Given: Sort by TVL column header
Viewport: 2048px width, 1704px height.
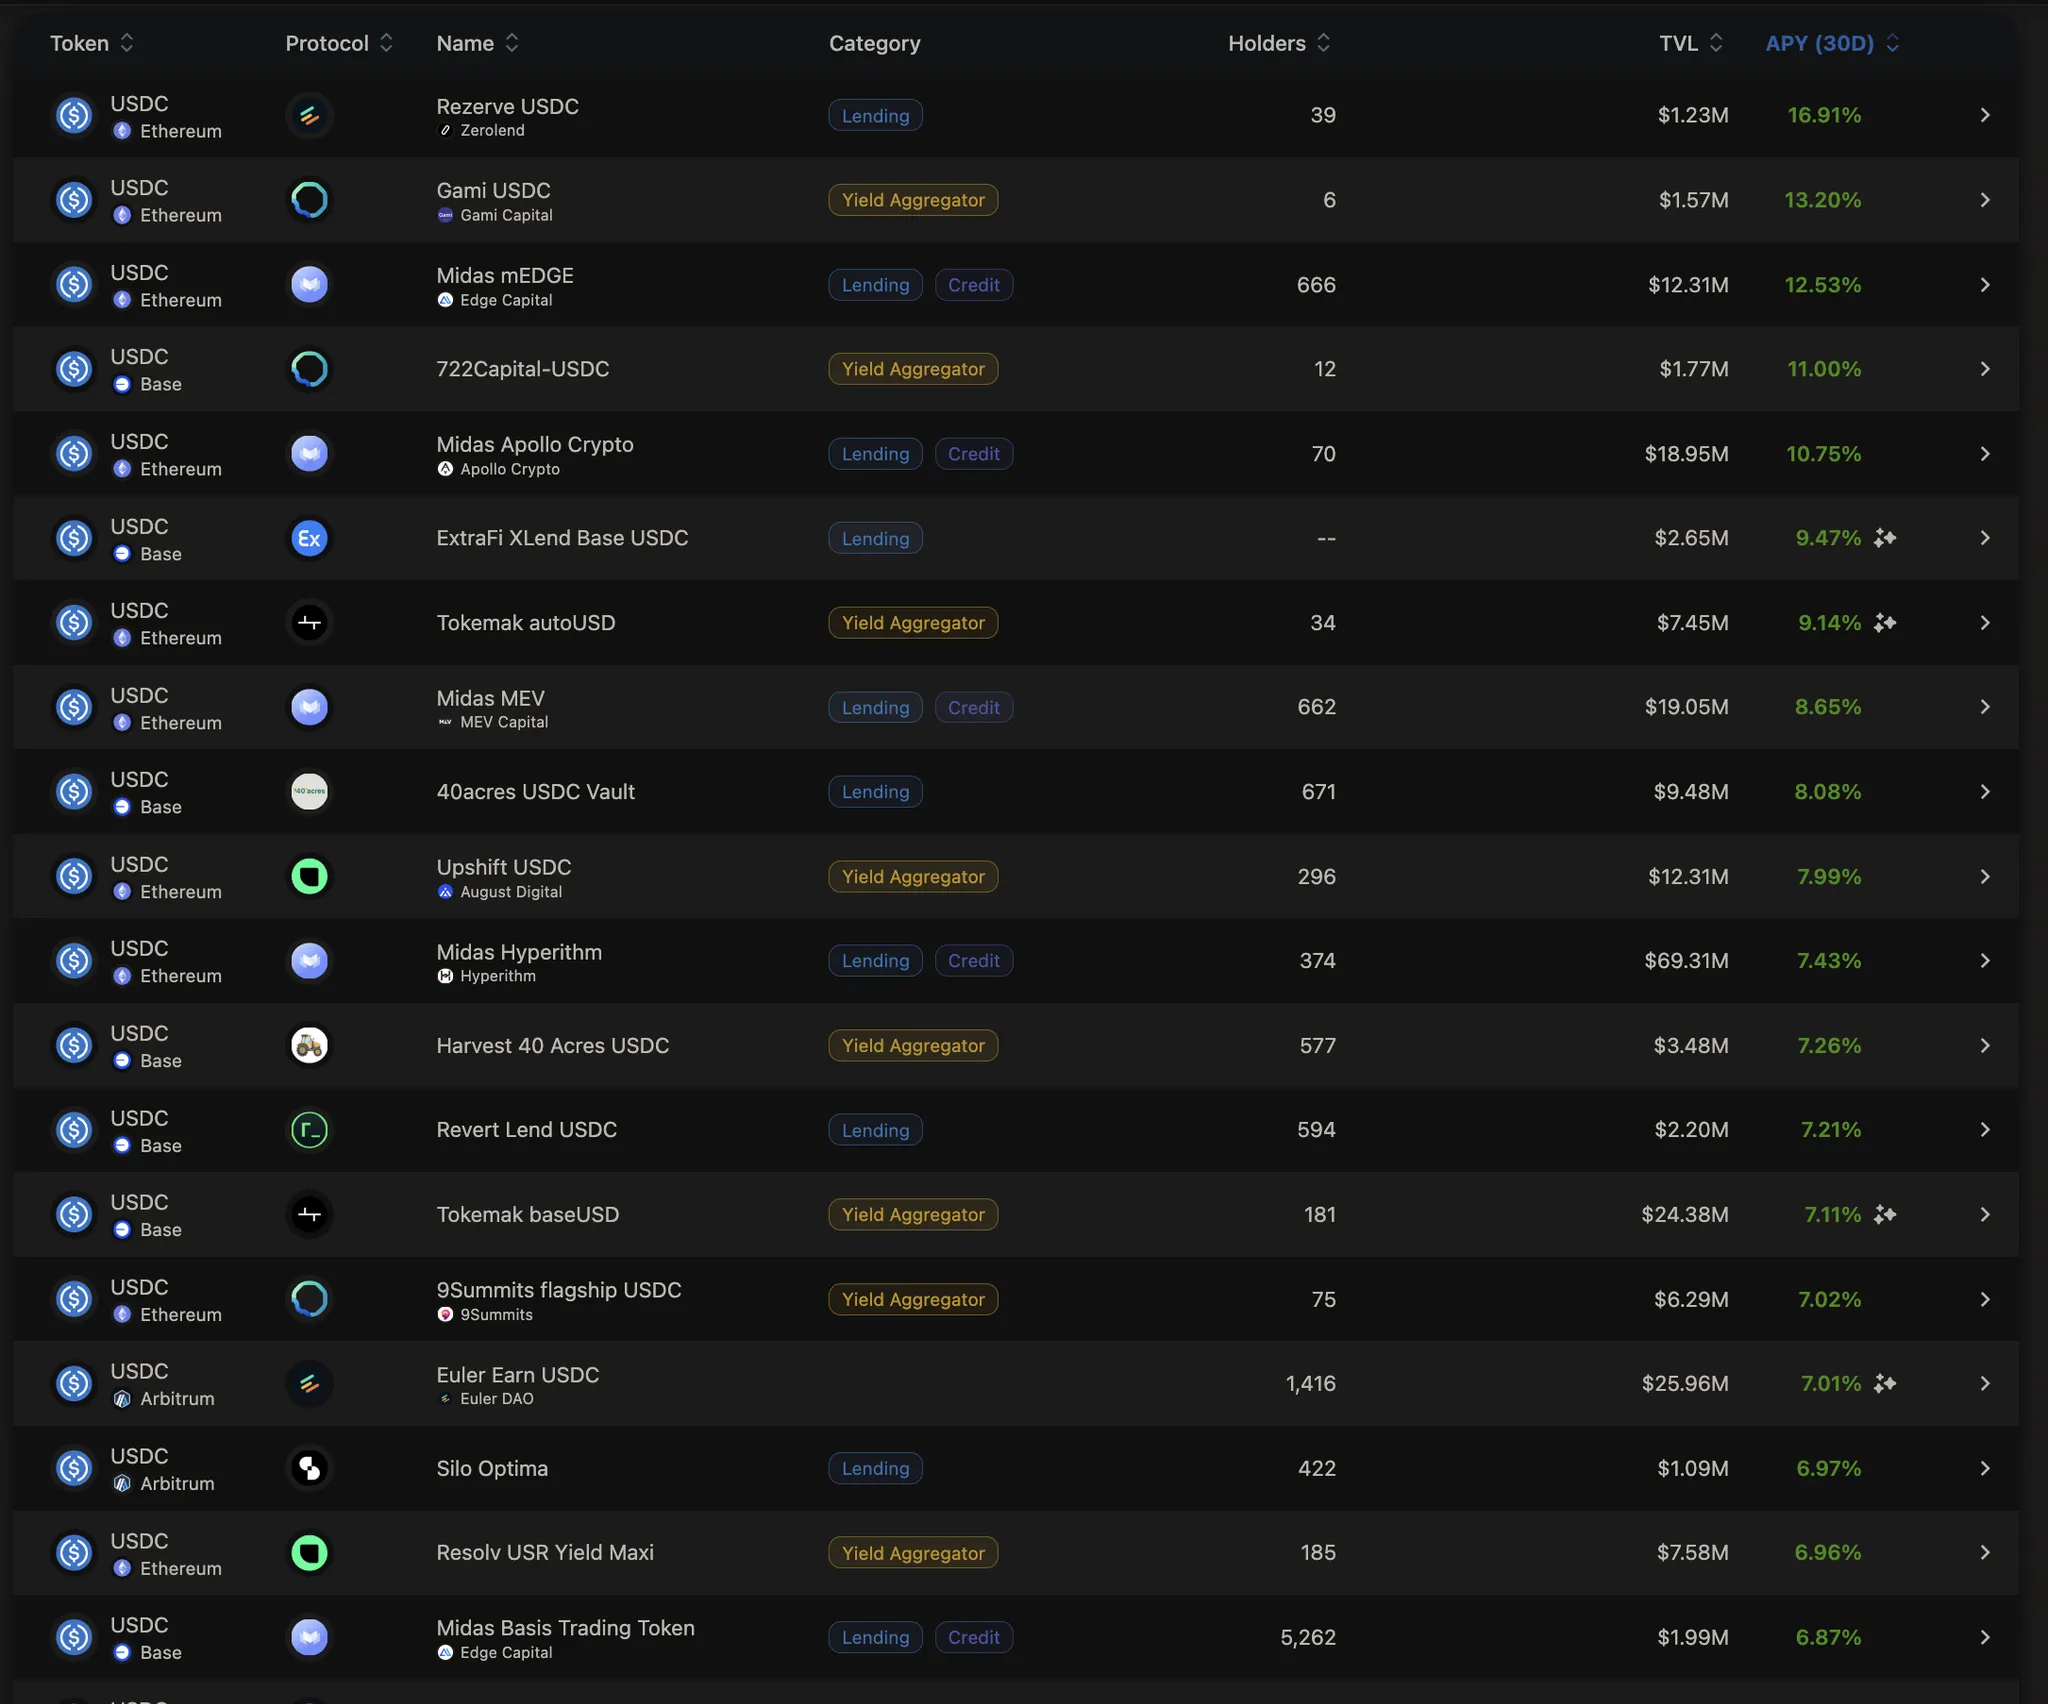Looking at the screenshot, I should [x=1690, y=43].
